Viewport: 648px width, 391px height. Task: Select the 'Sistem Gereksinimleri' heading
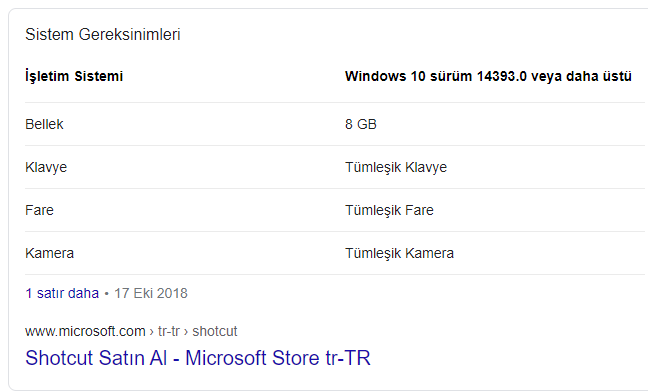(x=102, y=34)
